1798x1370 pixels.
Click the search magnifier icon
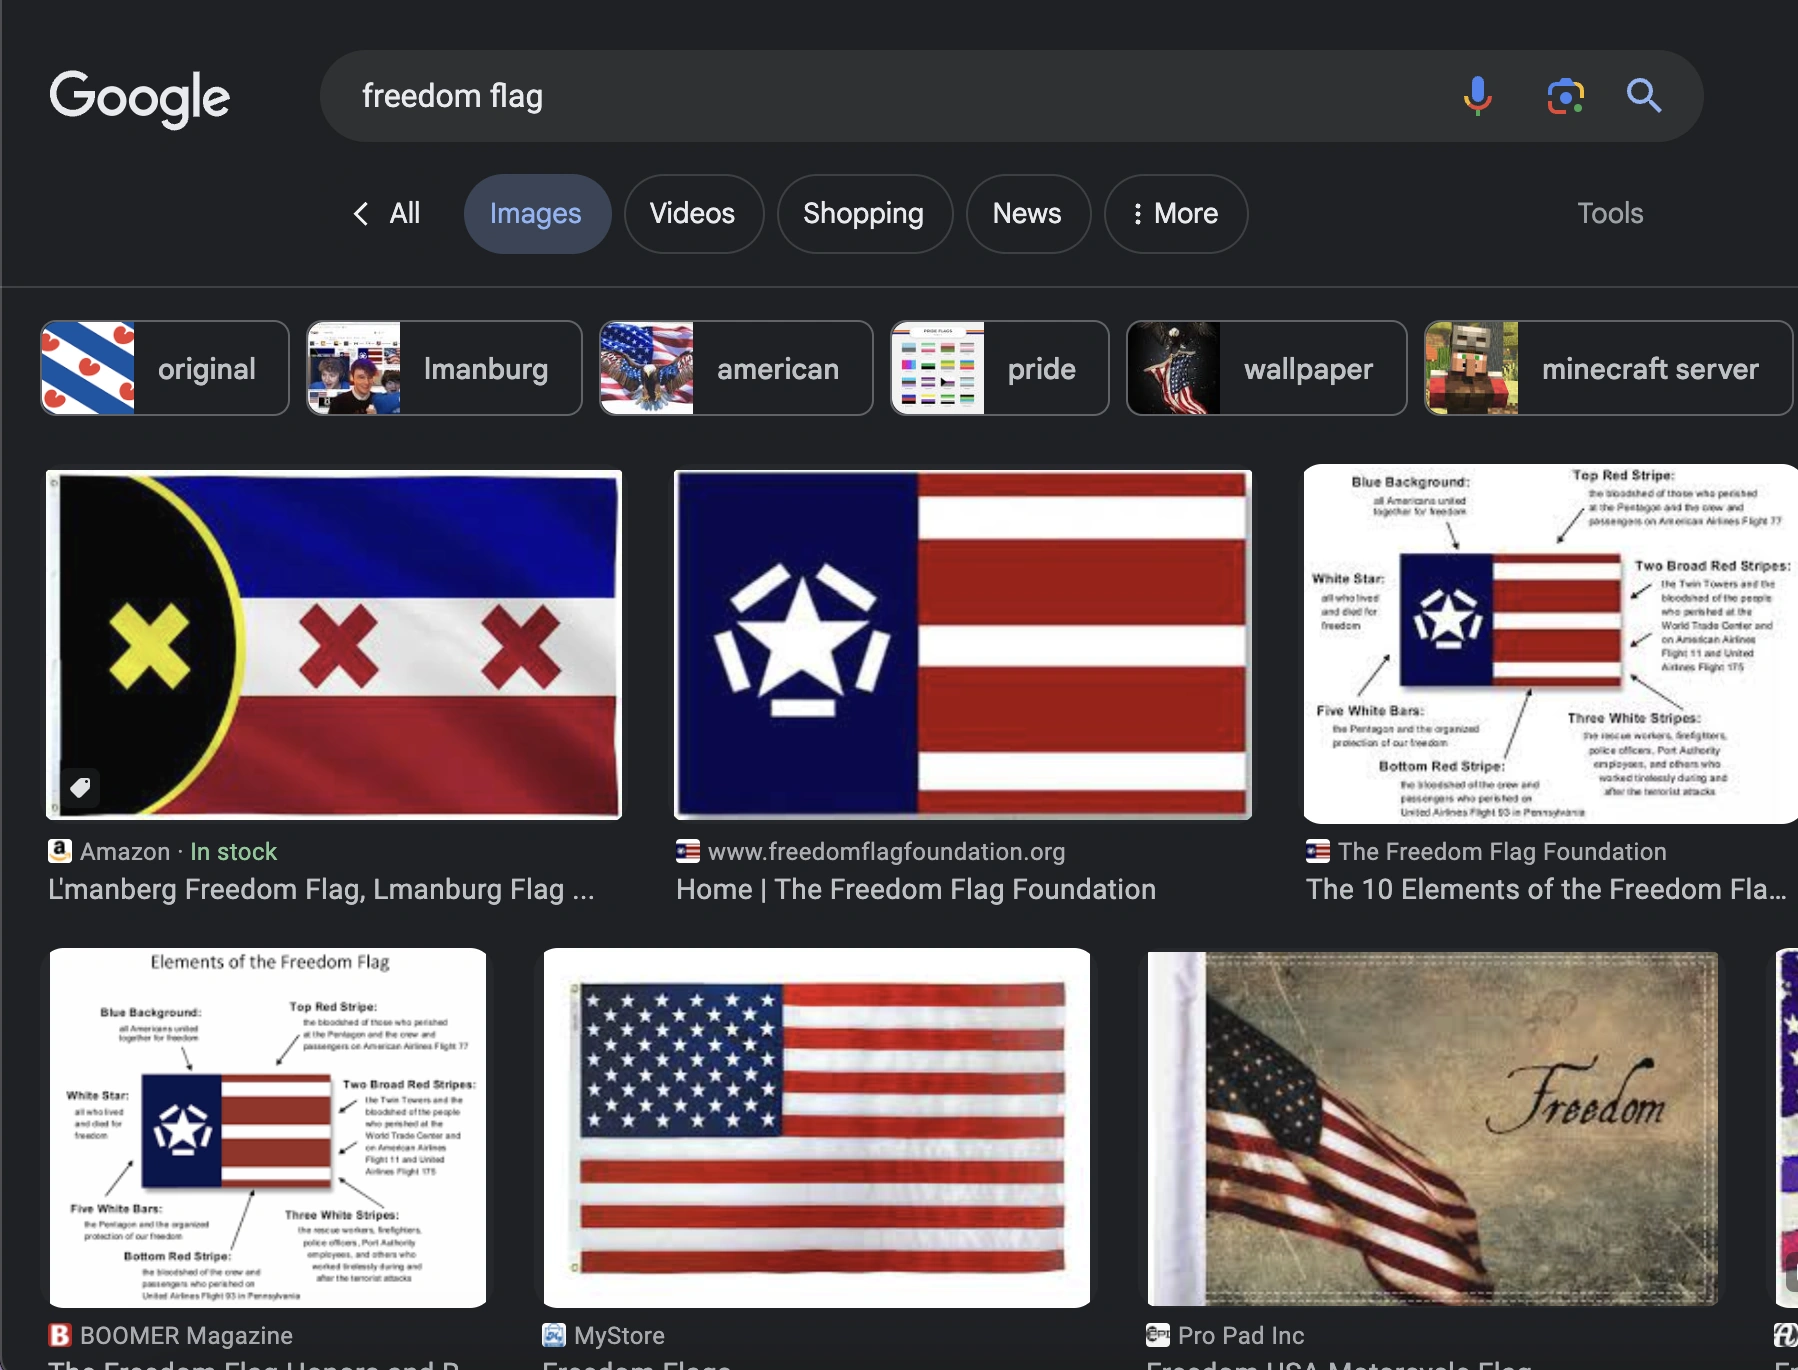pyautogui.click(x=1643, y=96)
